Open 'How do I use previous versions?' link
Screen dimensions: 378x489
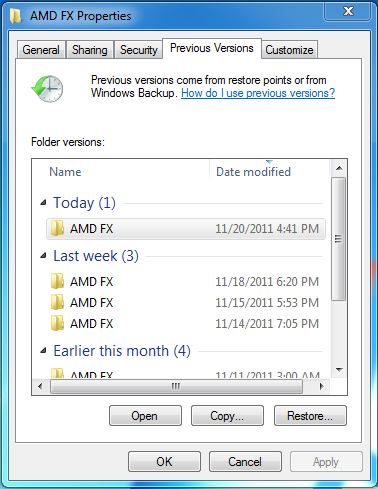(x=258, y=93)
